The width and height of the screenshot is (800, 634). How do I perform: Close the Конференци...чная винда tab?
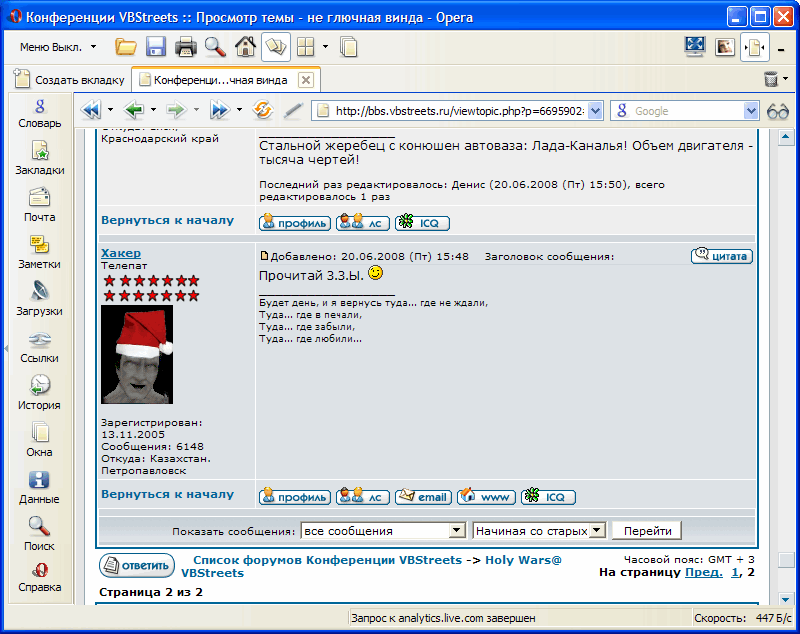tap(305, 80)
